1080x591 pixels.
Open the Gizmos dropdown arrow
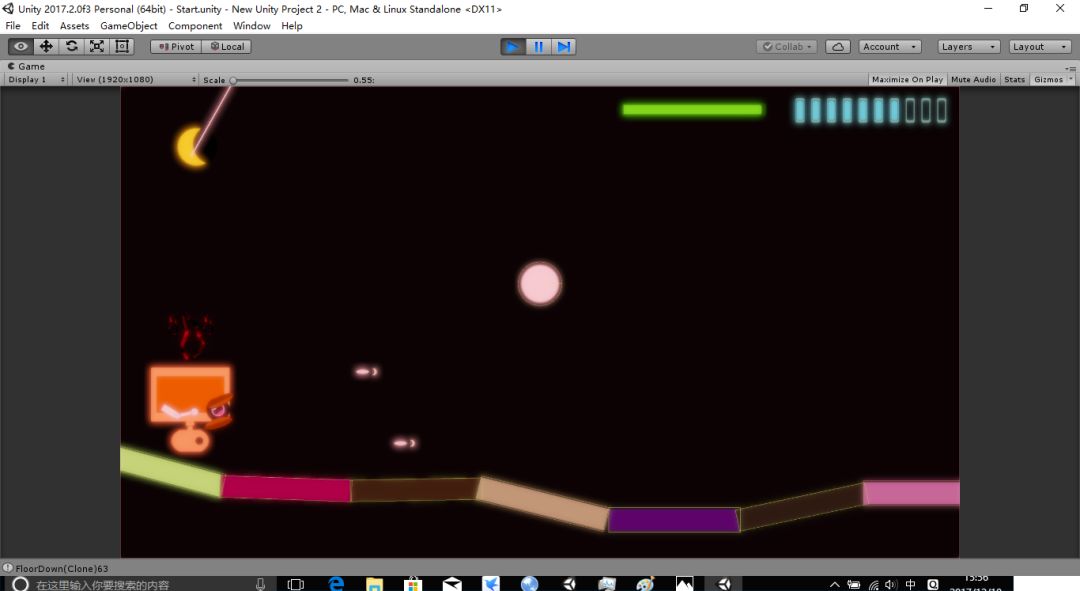tap(1070, 80)
